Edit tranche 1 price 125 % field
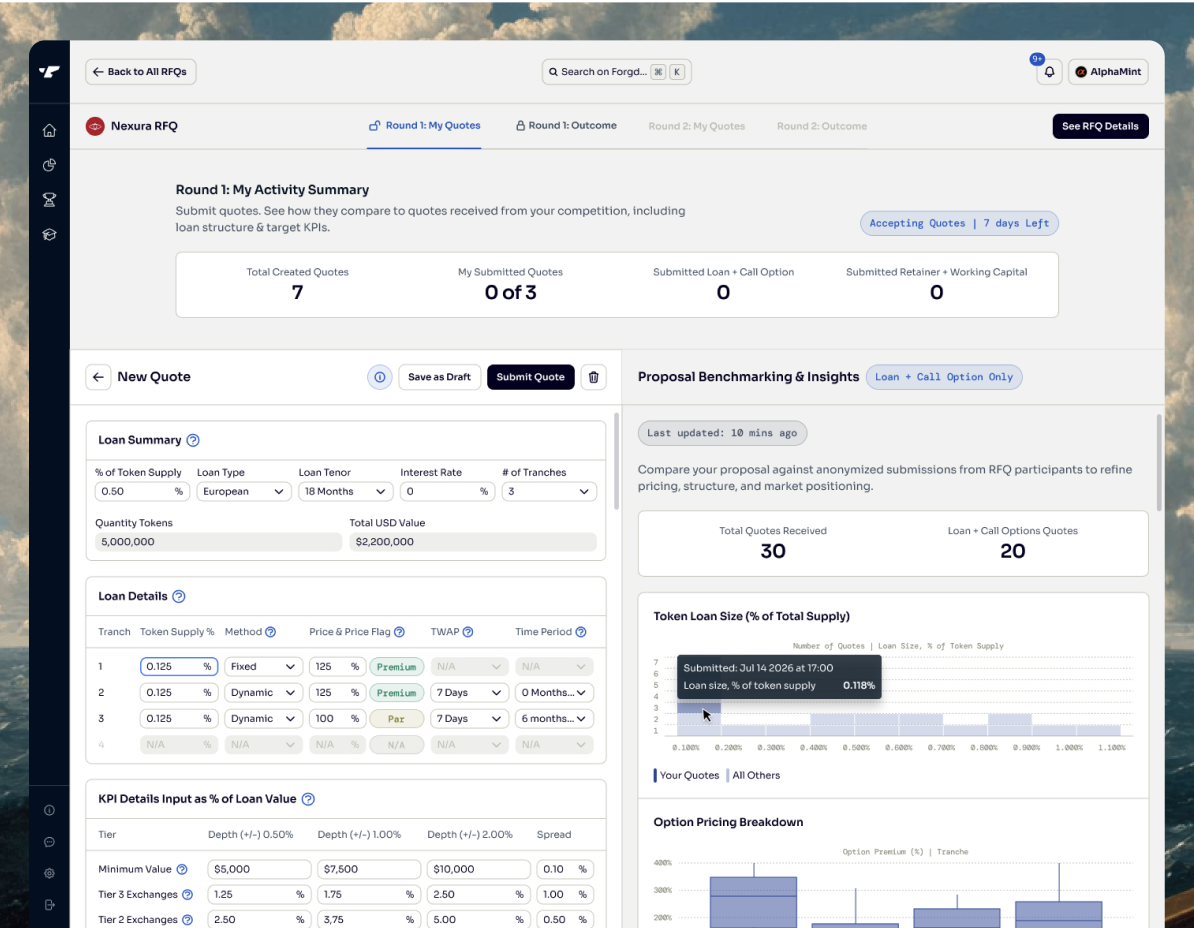 tap(336, 667)
